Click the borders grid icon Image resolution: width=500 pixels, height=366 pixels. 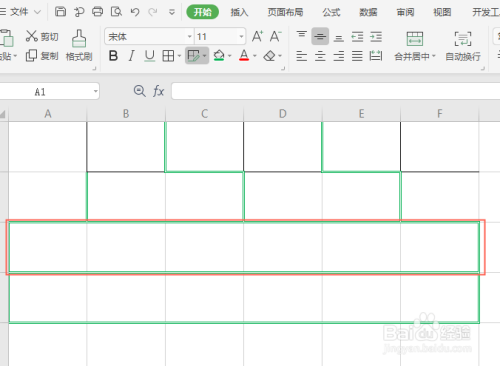point(168,56)
